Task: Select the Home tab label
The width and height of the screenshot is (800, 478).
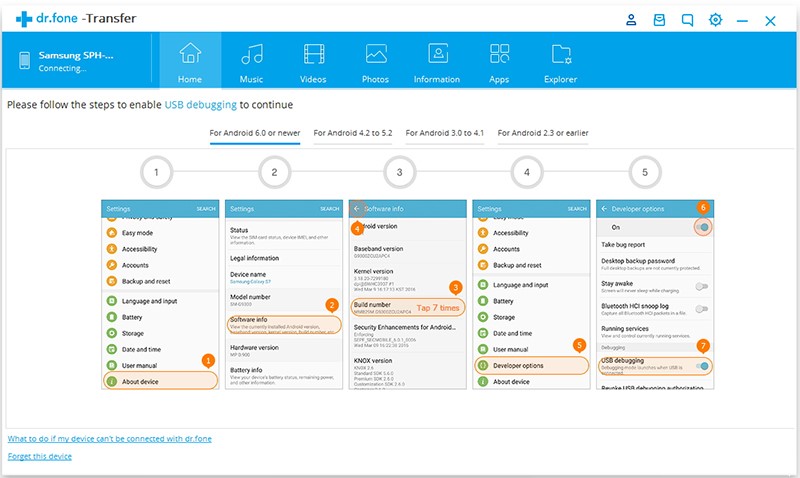Action: coord(190,79)
